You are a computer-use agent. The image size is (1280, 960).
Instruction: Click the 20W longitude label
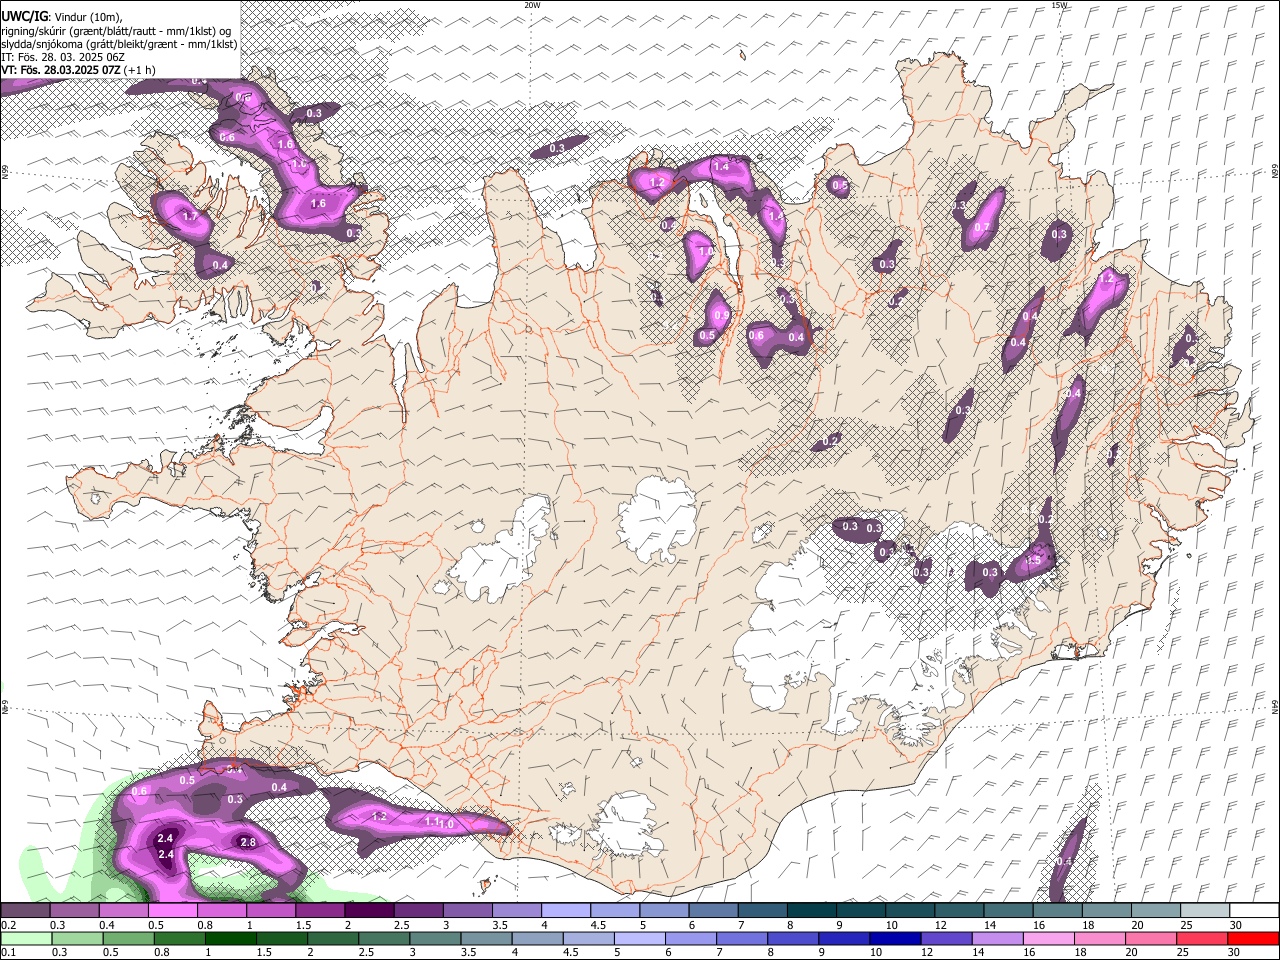click(532, 5)
